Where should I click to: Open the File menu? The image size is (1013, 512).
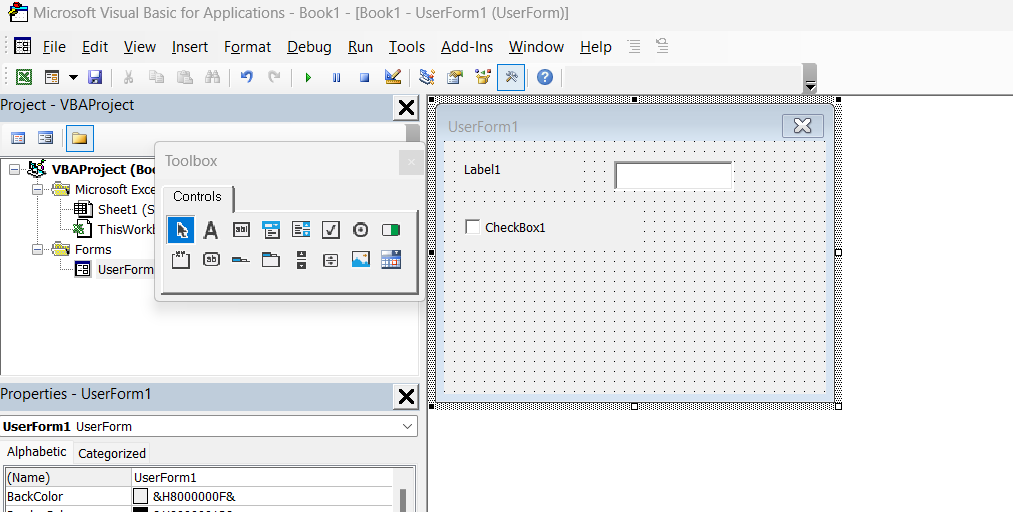tap(54, 47)
